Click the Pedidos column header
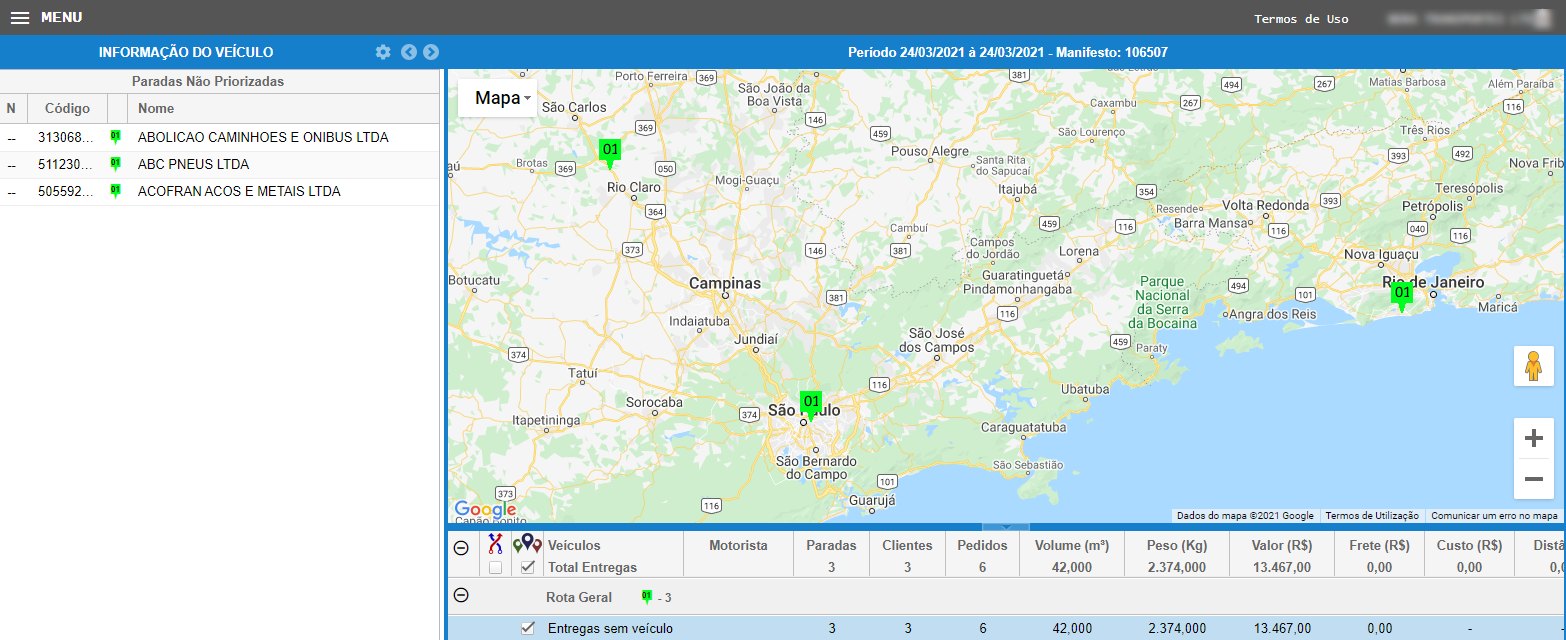Screen dimensions: 1566x640 982,545
